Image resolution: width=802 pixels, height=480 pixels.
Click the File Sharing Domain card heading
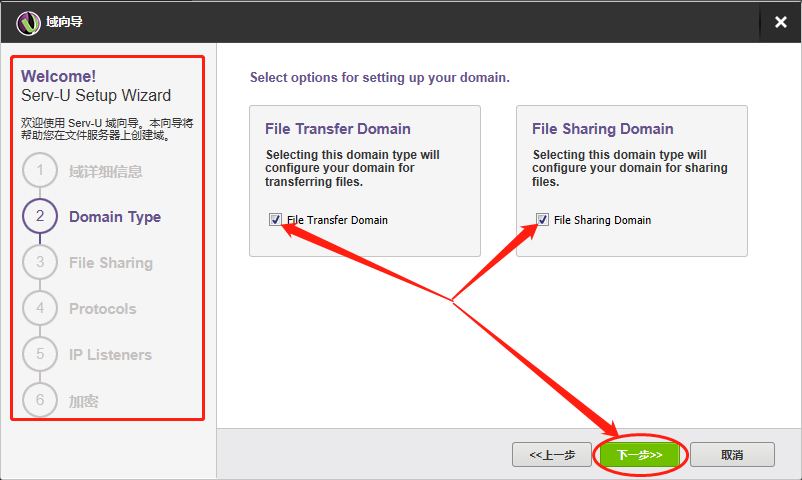click(603, 129)
